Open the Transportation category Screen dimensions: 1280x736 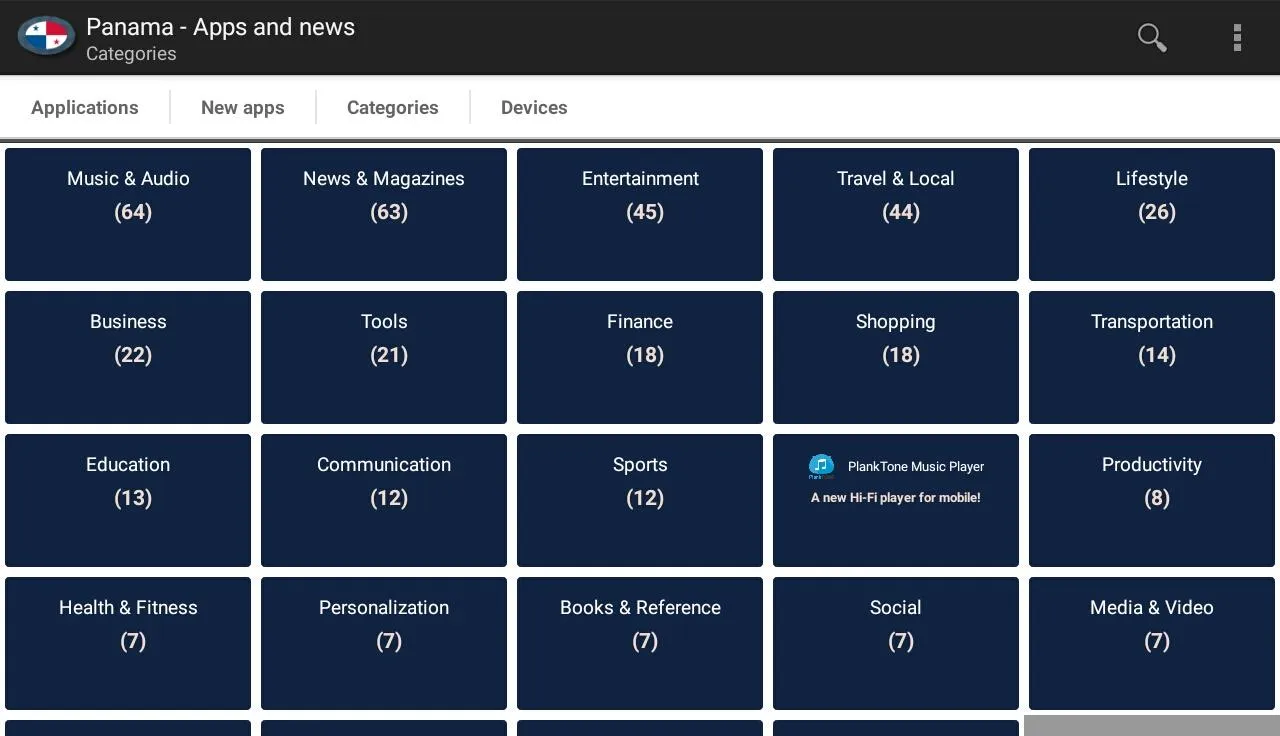[1152, 357]
